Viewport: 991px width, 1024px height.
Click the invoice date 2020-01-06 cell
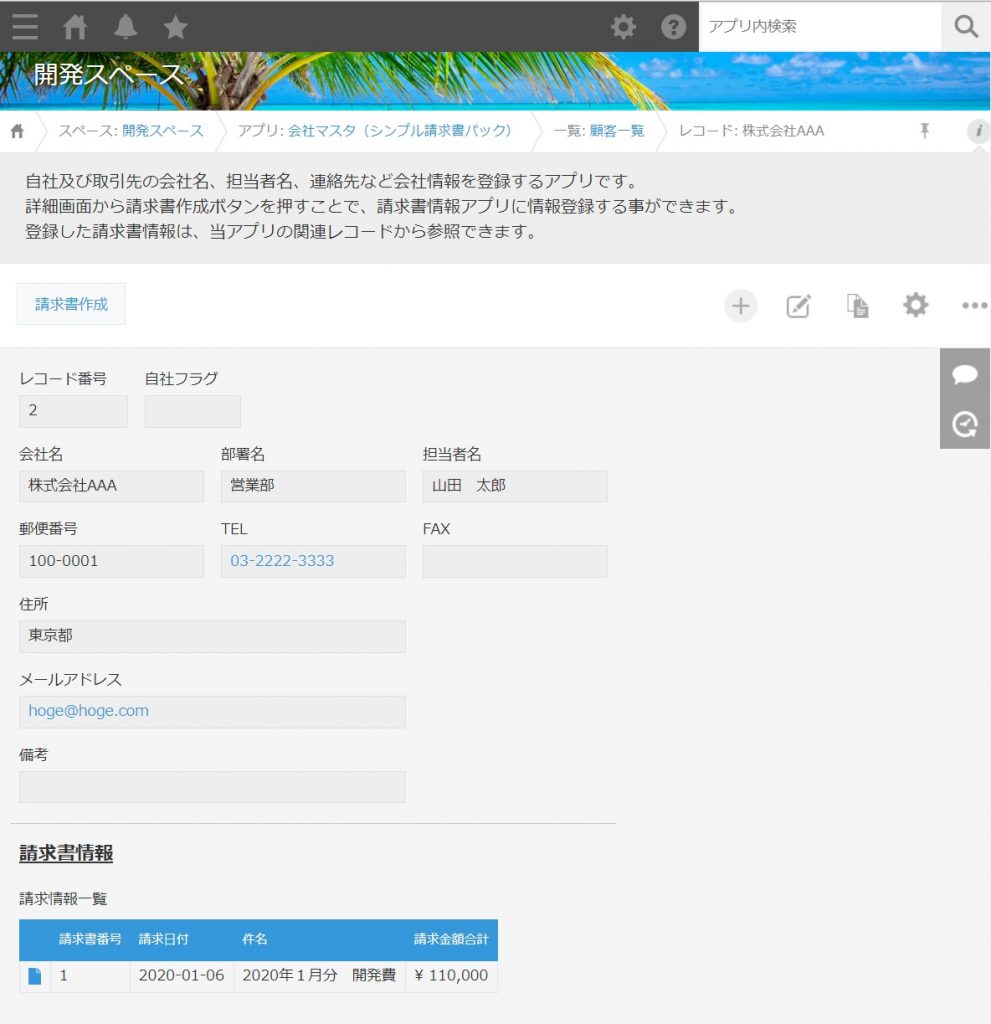point(182,976)
